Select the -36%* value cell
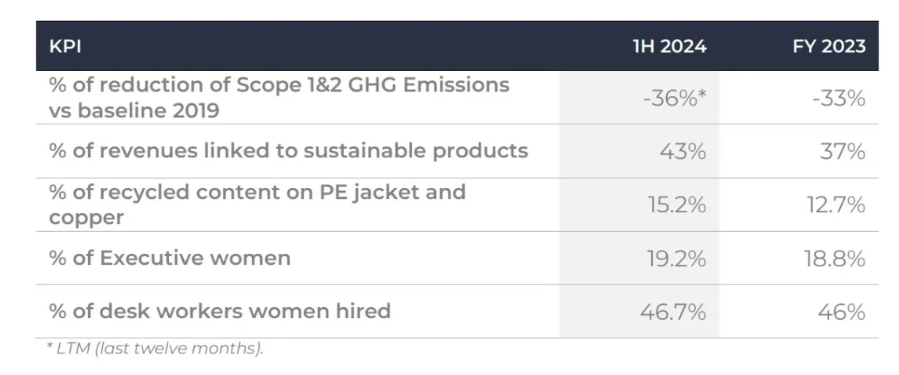Screen dimensions: 899x375 pos(674,99)
